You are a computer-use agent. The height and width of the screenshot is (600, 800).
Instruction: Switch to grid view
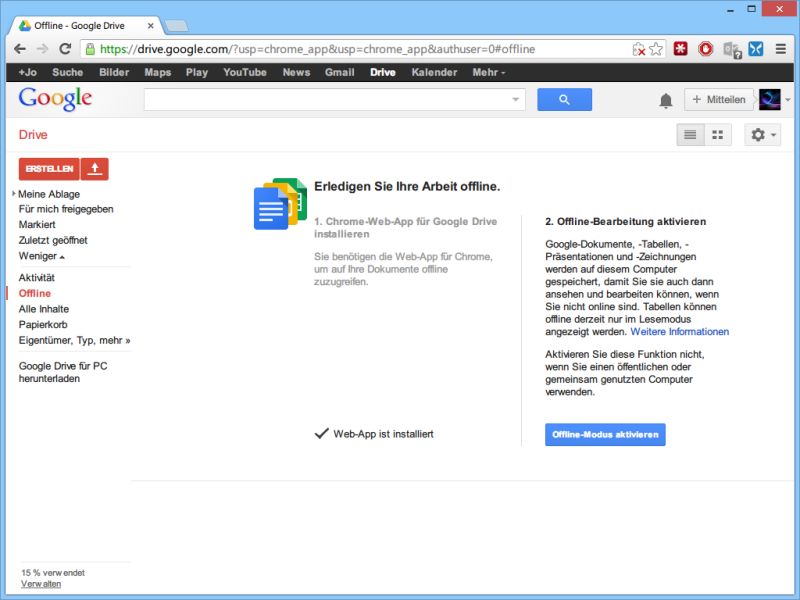[718, 135]
